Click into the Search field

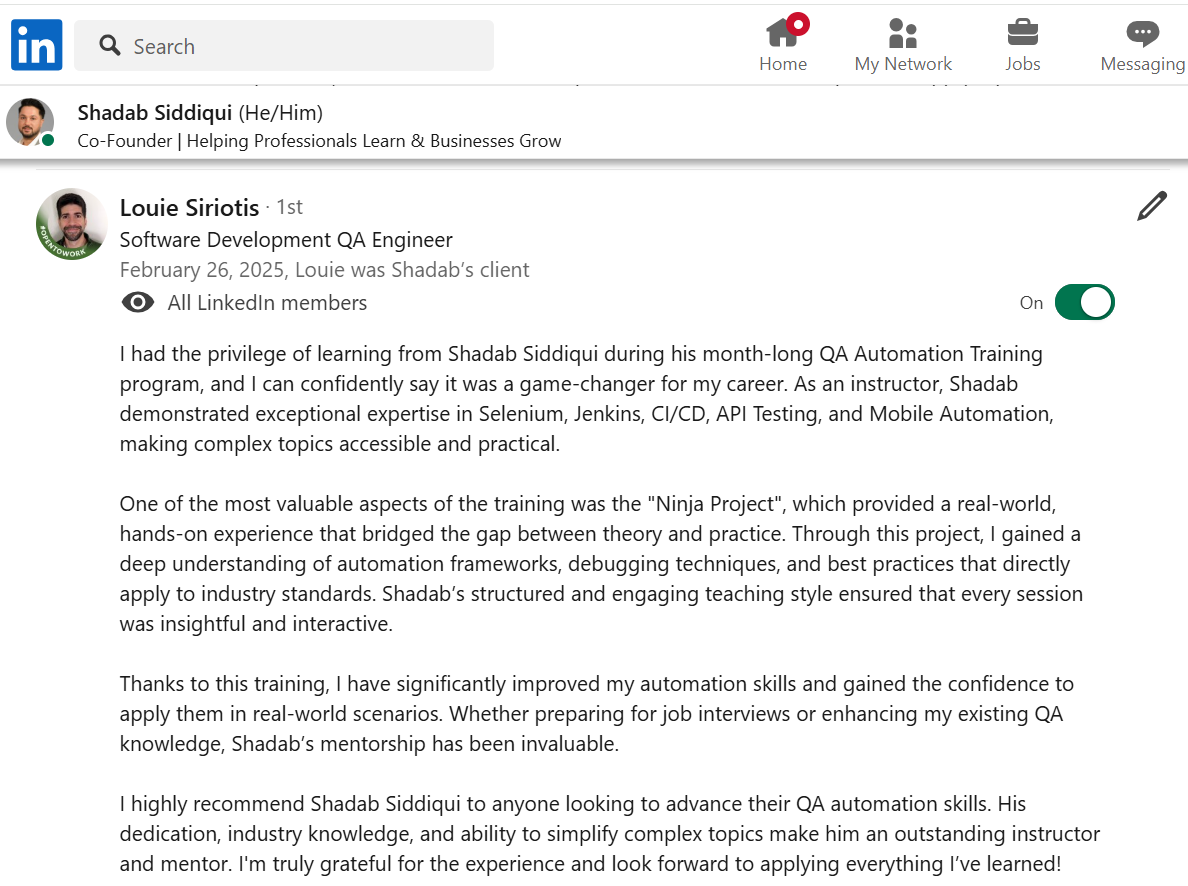[300, 46]
